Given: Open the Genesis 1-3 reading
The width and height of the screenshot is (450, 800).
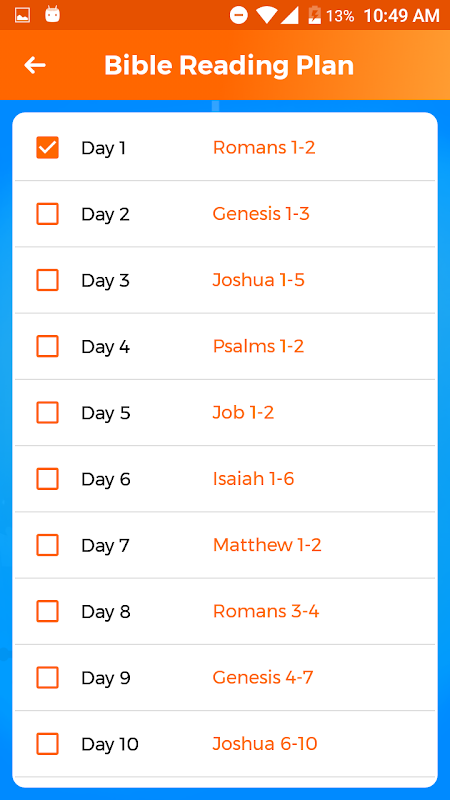Looking at the screenshot, I should click(x=261, y=214).
